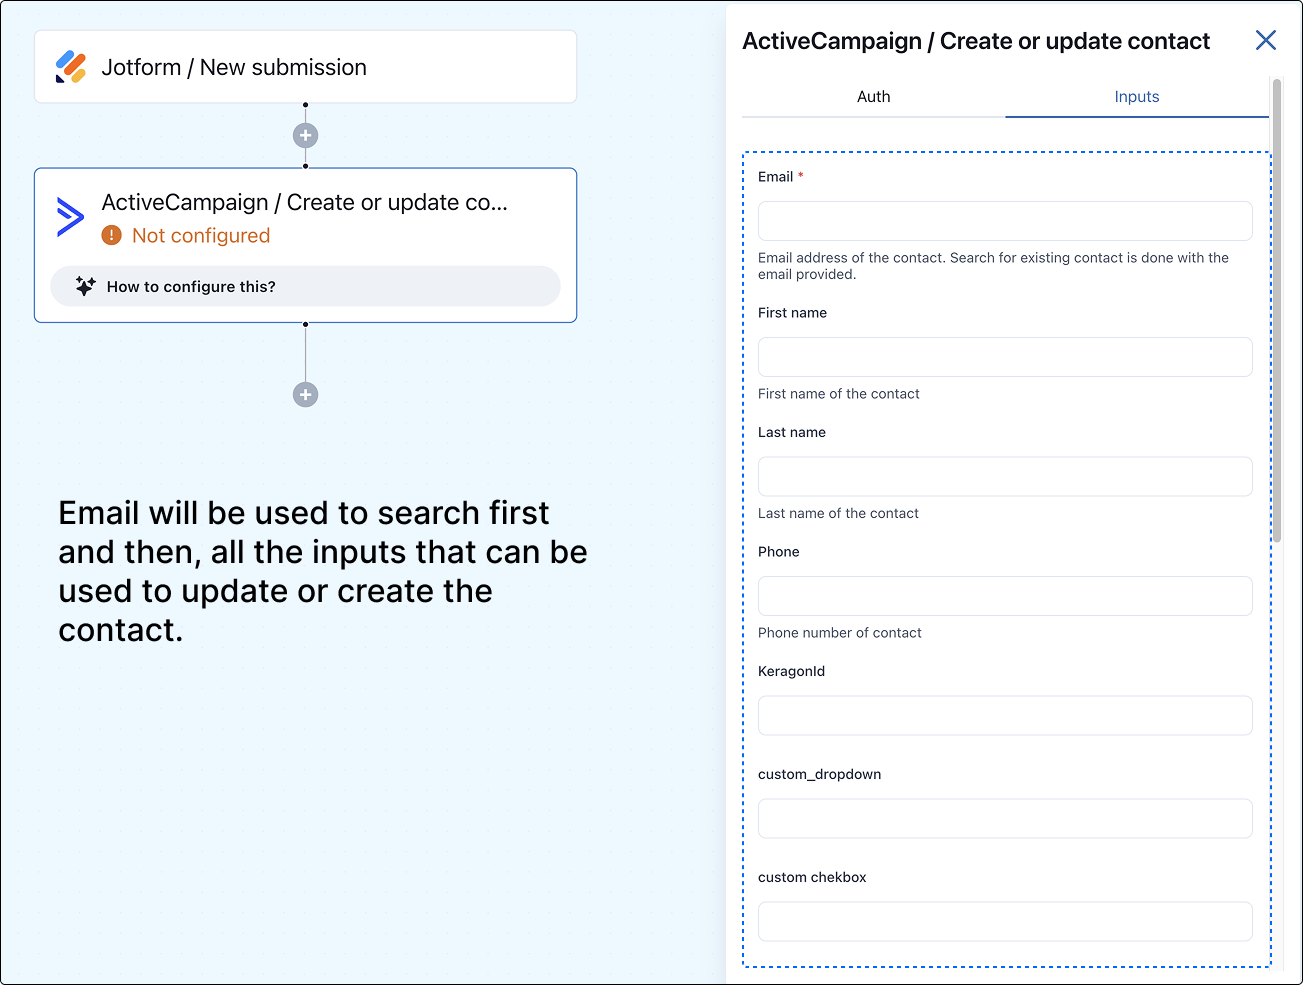Click the panel title ActiveCampaign / Create or update contact
The image size is (1303, 986).
pyautogui.click(x=976, y=41)
